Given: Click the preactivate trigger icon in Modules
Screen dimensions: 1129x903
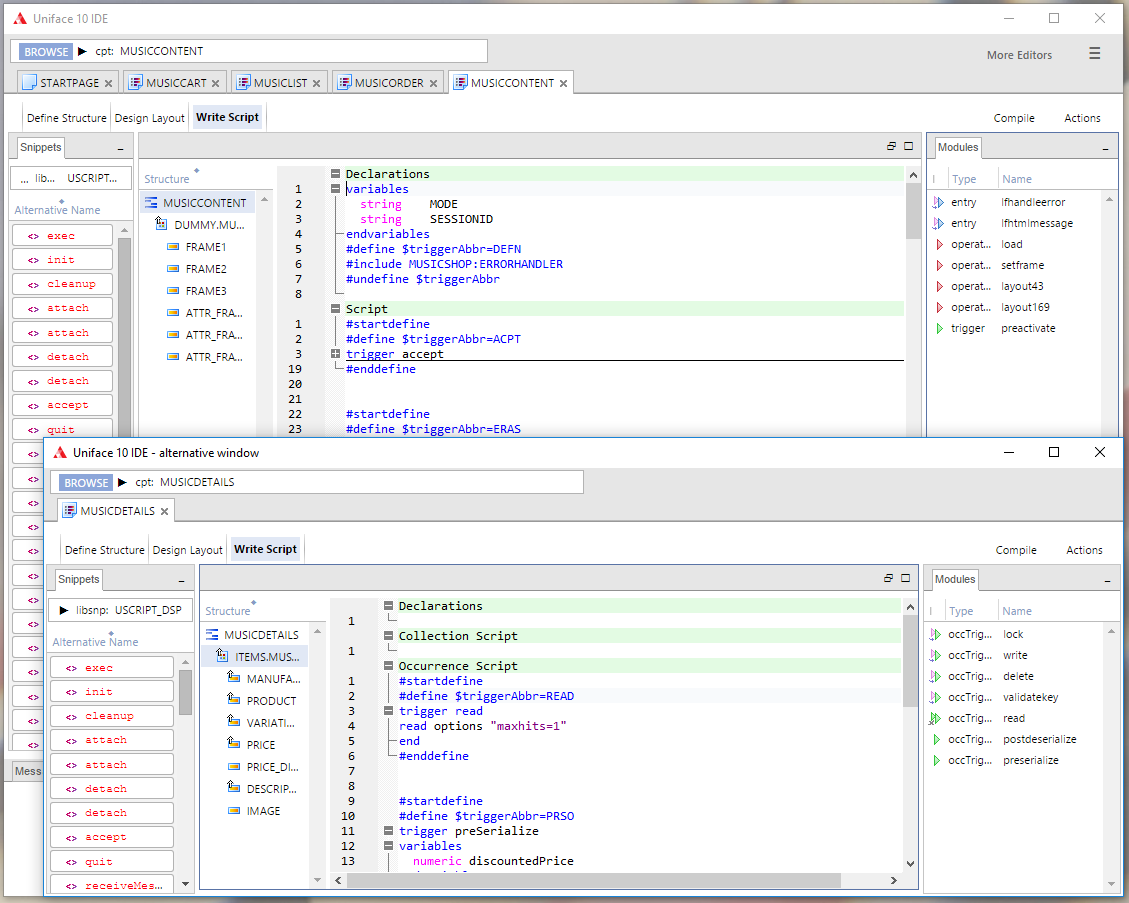Looking at the screenshot, I should (938, 328).
